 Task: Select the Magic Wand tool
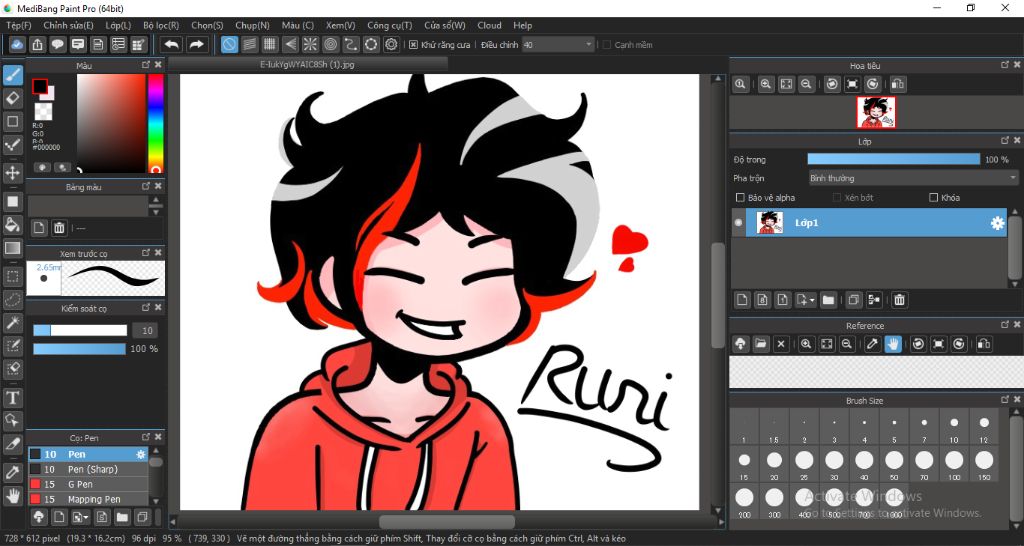pos(12,323)
